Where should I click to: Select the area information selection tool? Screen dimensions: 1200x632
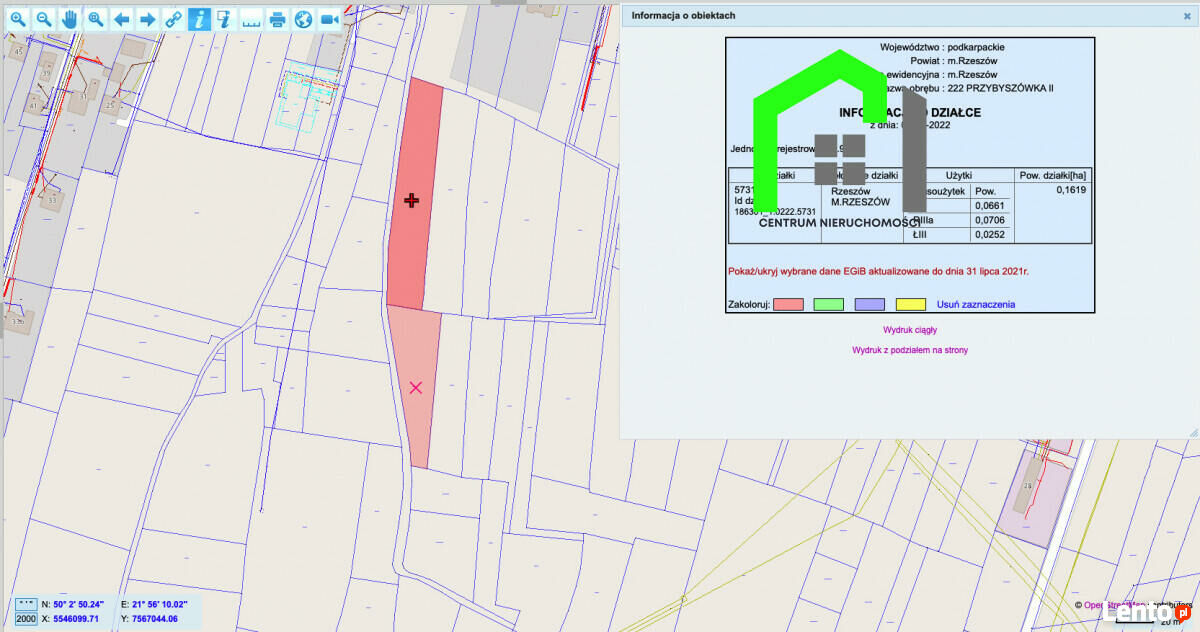[x=226, y=19]
